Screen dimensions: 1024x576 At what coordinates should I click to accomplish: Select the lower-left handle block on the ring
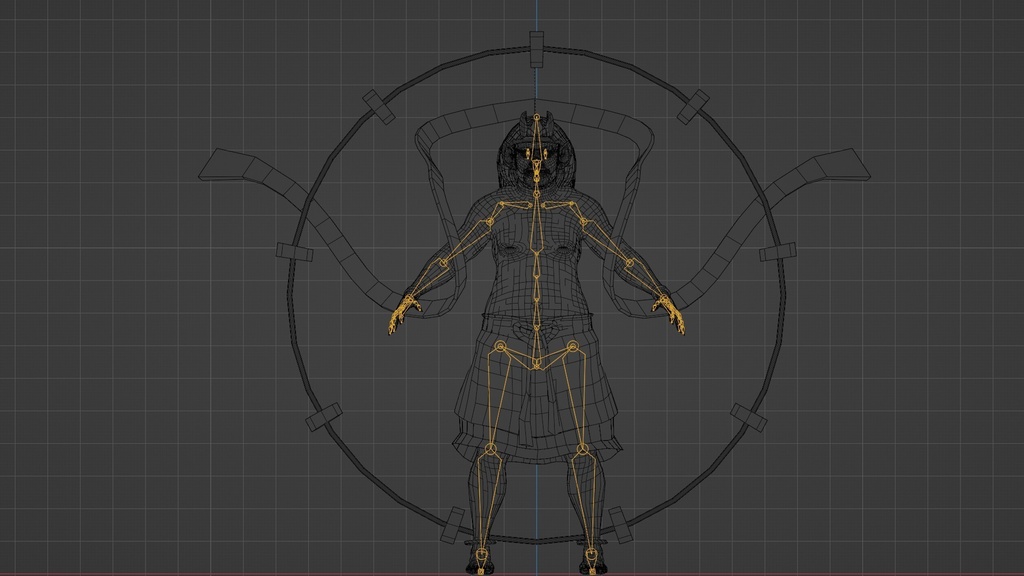(324, 417)
